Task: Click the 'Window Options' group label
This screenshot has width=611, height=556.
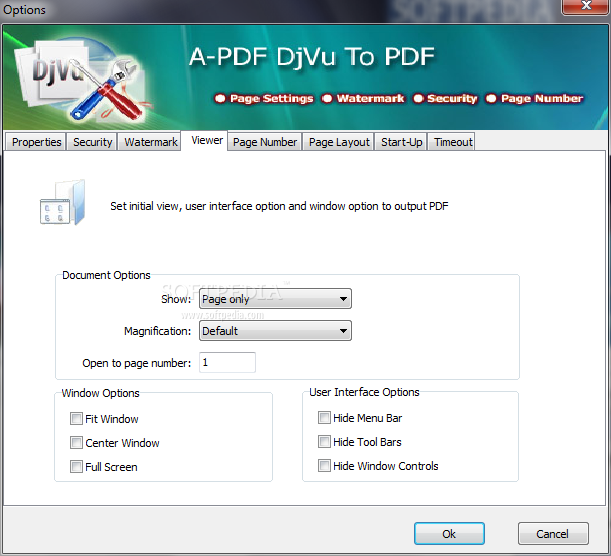Action: (x=100, y=393)
